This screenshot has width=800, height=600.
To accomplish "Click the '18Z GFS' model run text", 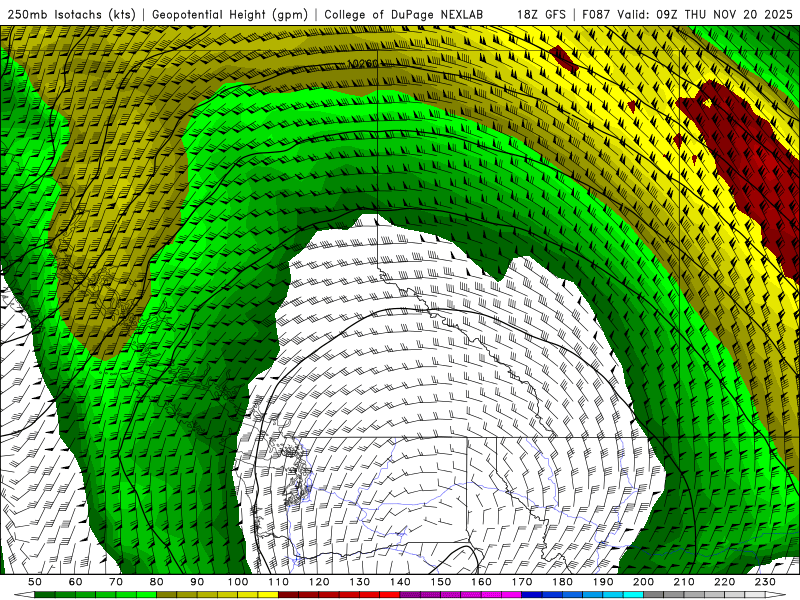I will coord(541,14).
